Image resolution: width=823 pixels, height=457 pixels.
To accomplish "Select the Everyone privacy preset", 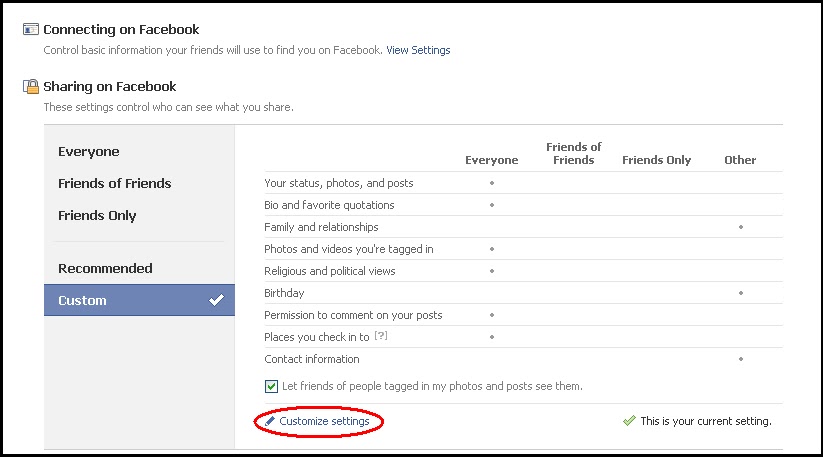I will 89,152.
